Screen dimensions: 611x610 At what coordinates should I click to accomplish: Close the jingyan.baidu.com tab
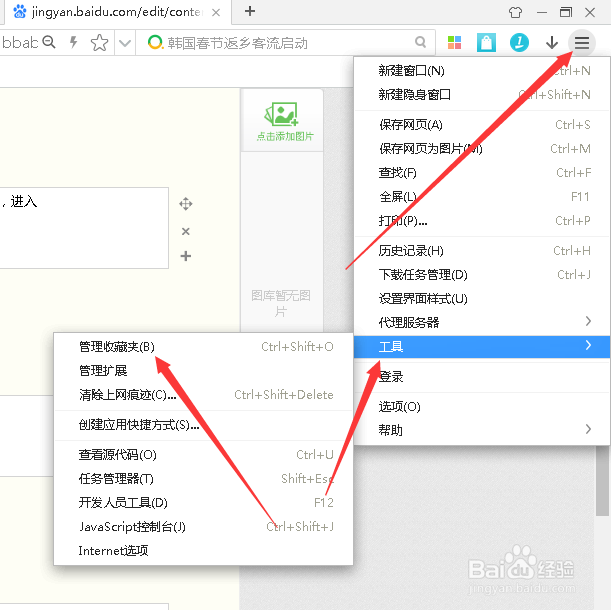(x=216, y=12)
